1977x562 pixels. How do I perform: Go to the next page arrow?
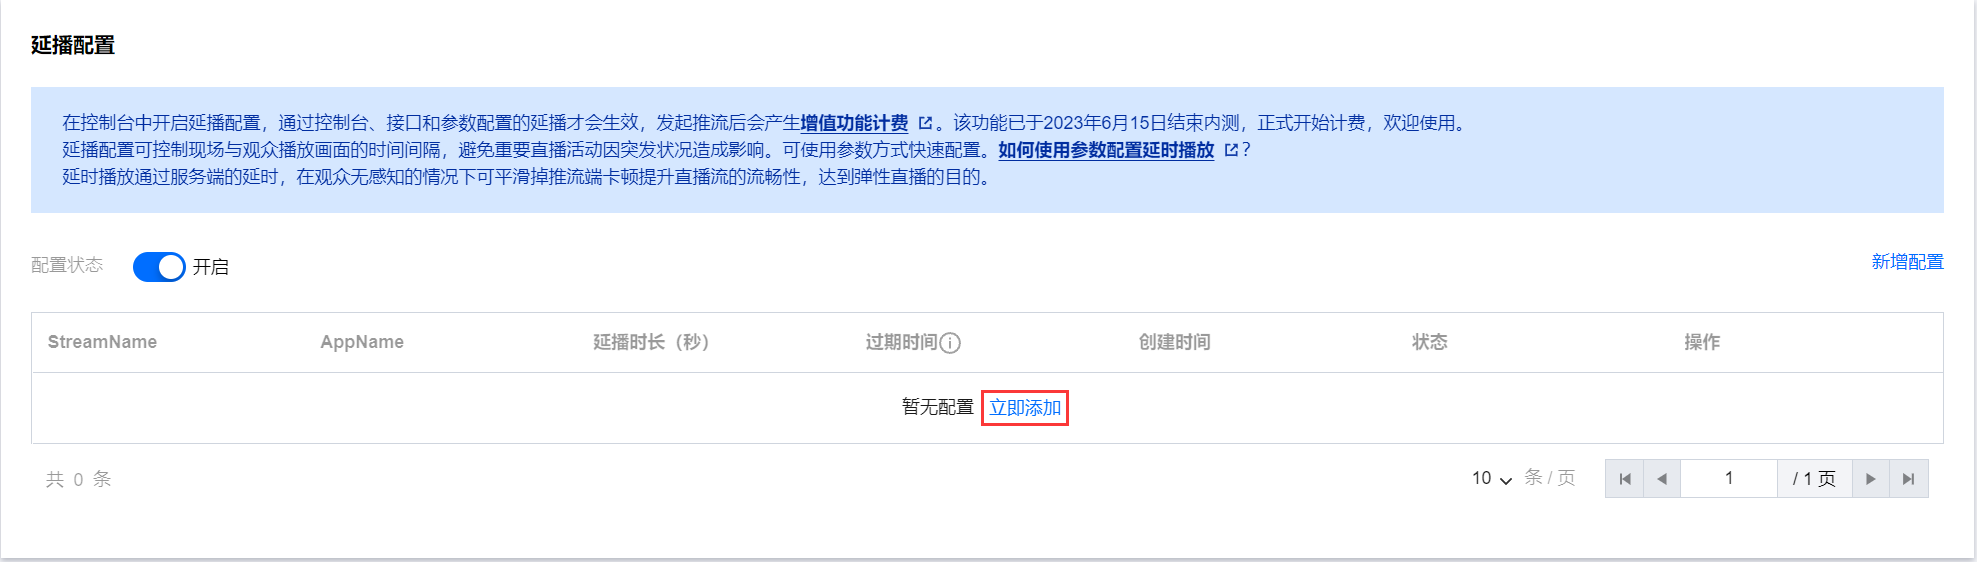click(1871, 479)
